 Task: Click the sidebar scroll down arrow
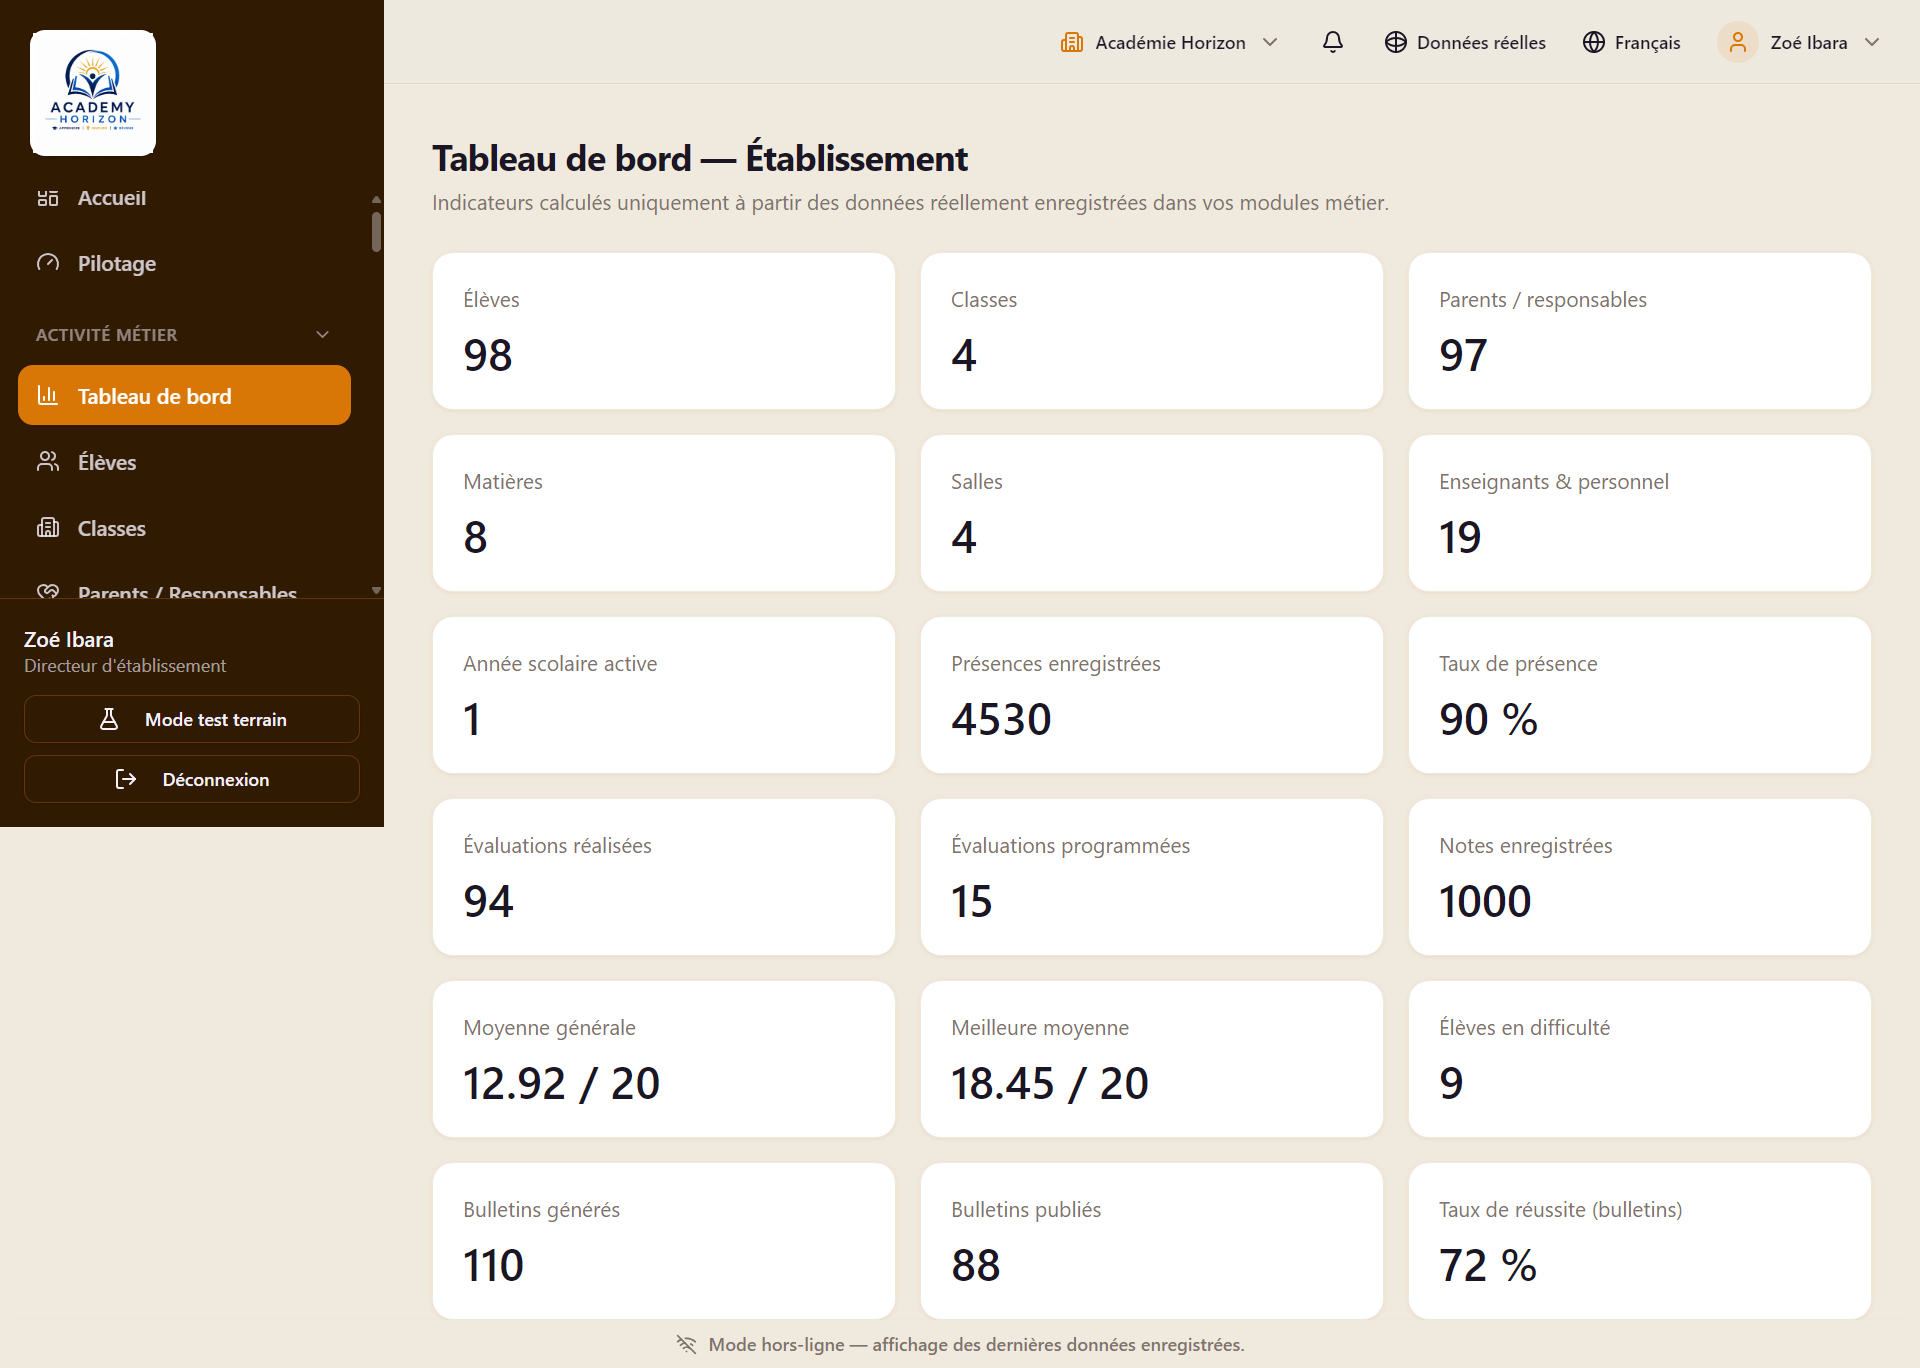point(376,590)
